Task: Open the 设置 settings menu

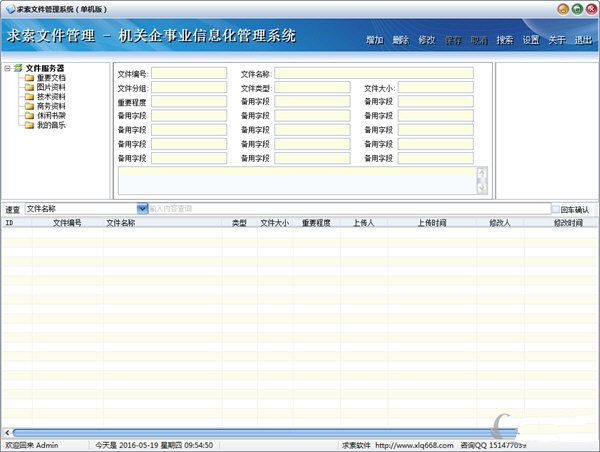Action: (530, 41)
